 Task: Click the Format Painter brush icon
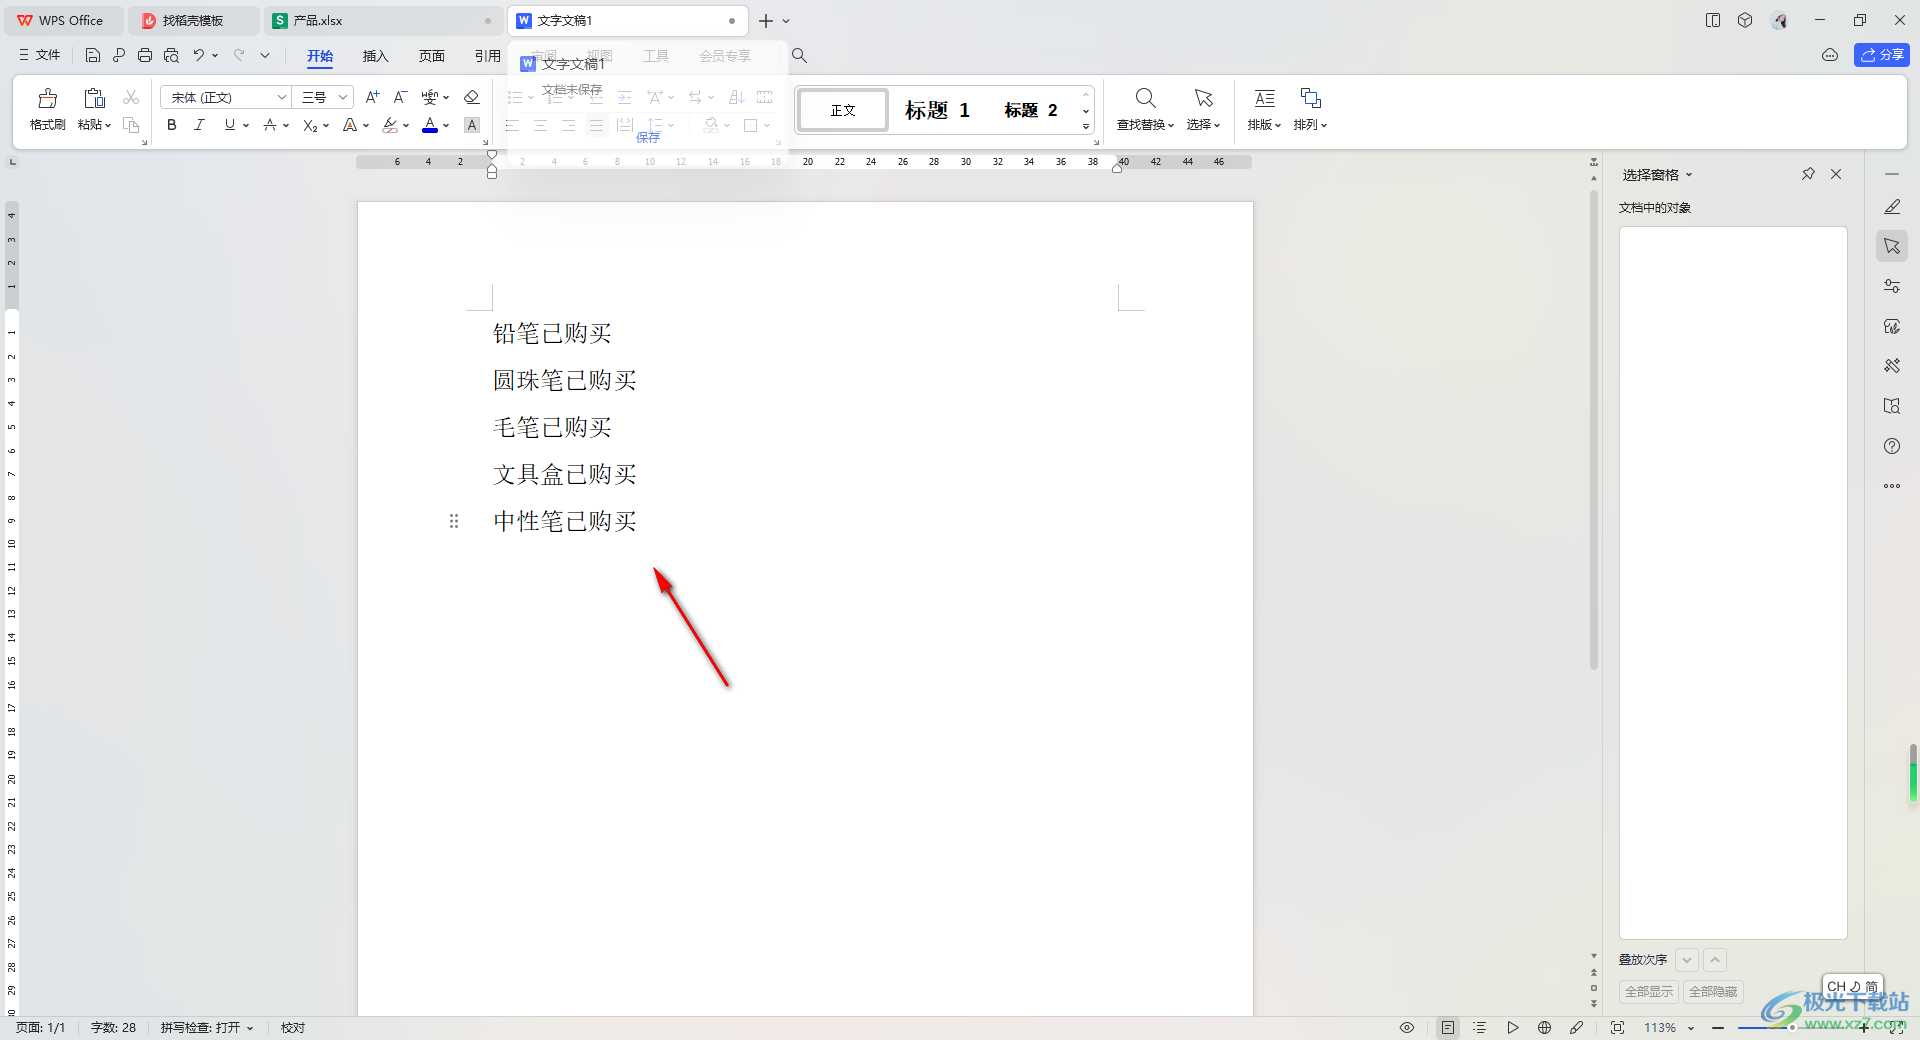(47, 98)
